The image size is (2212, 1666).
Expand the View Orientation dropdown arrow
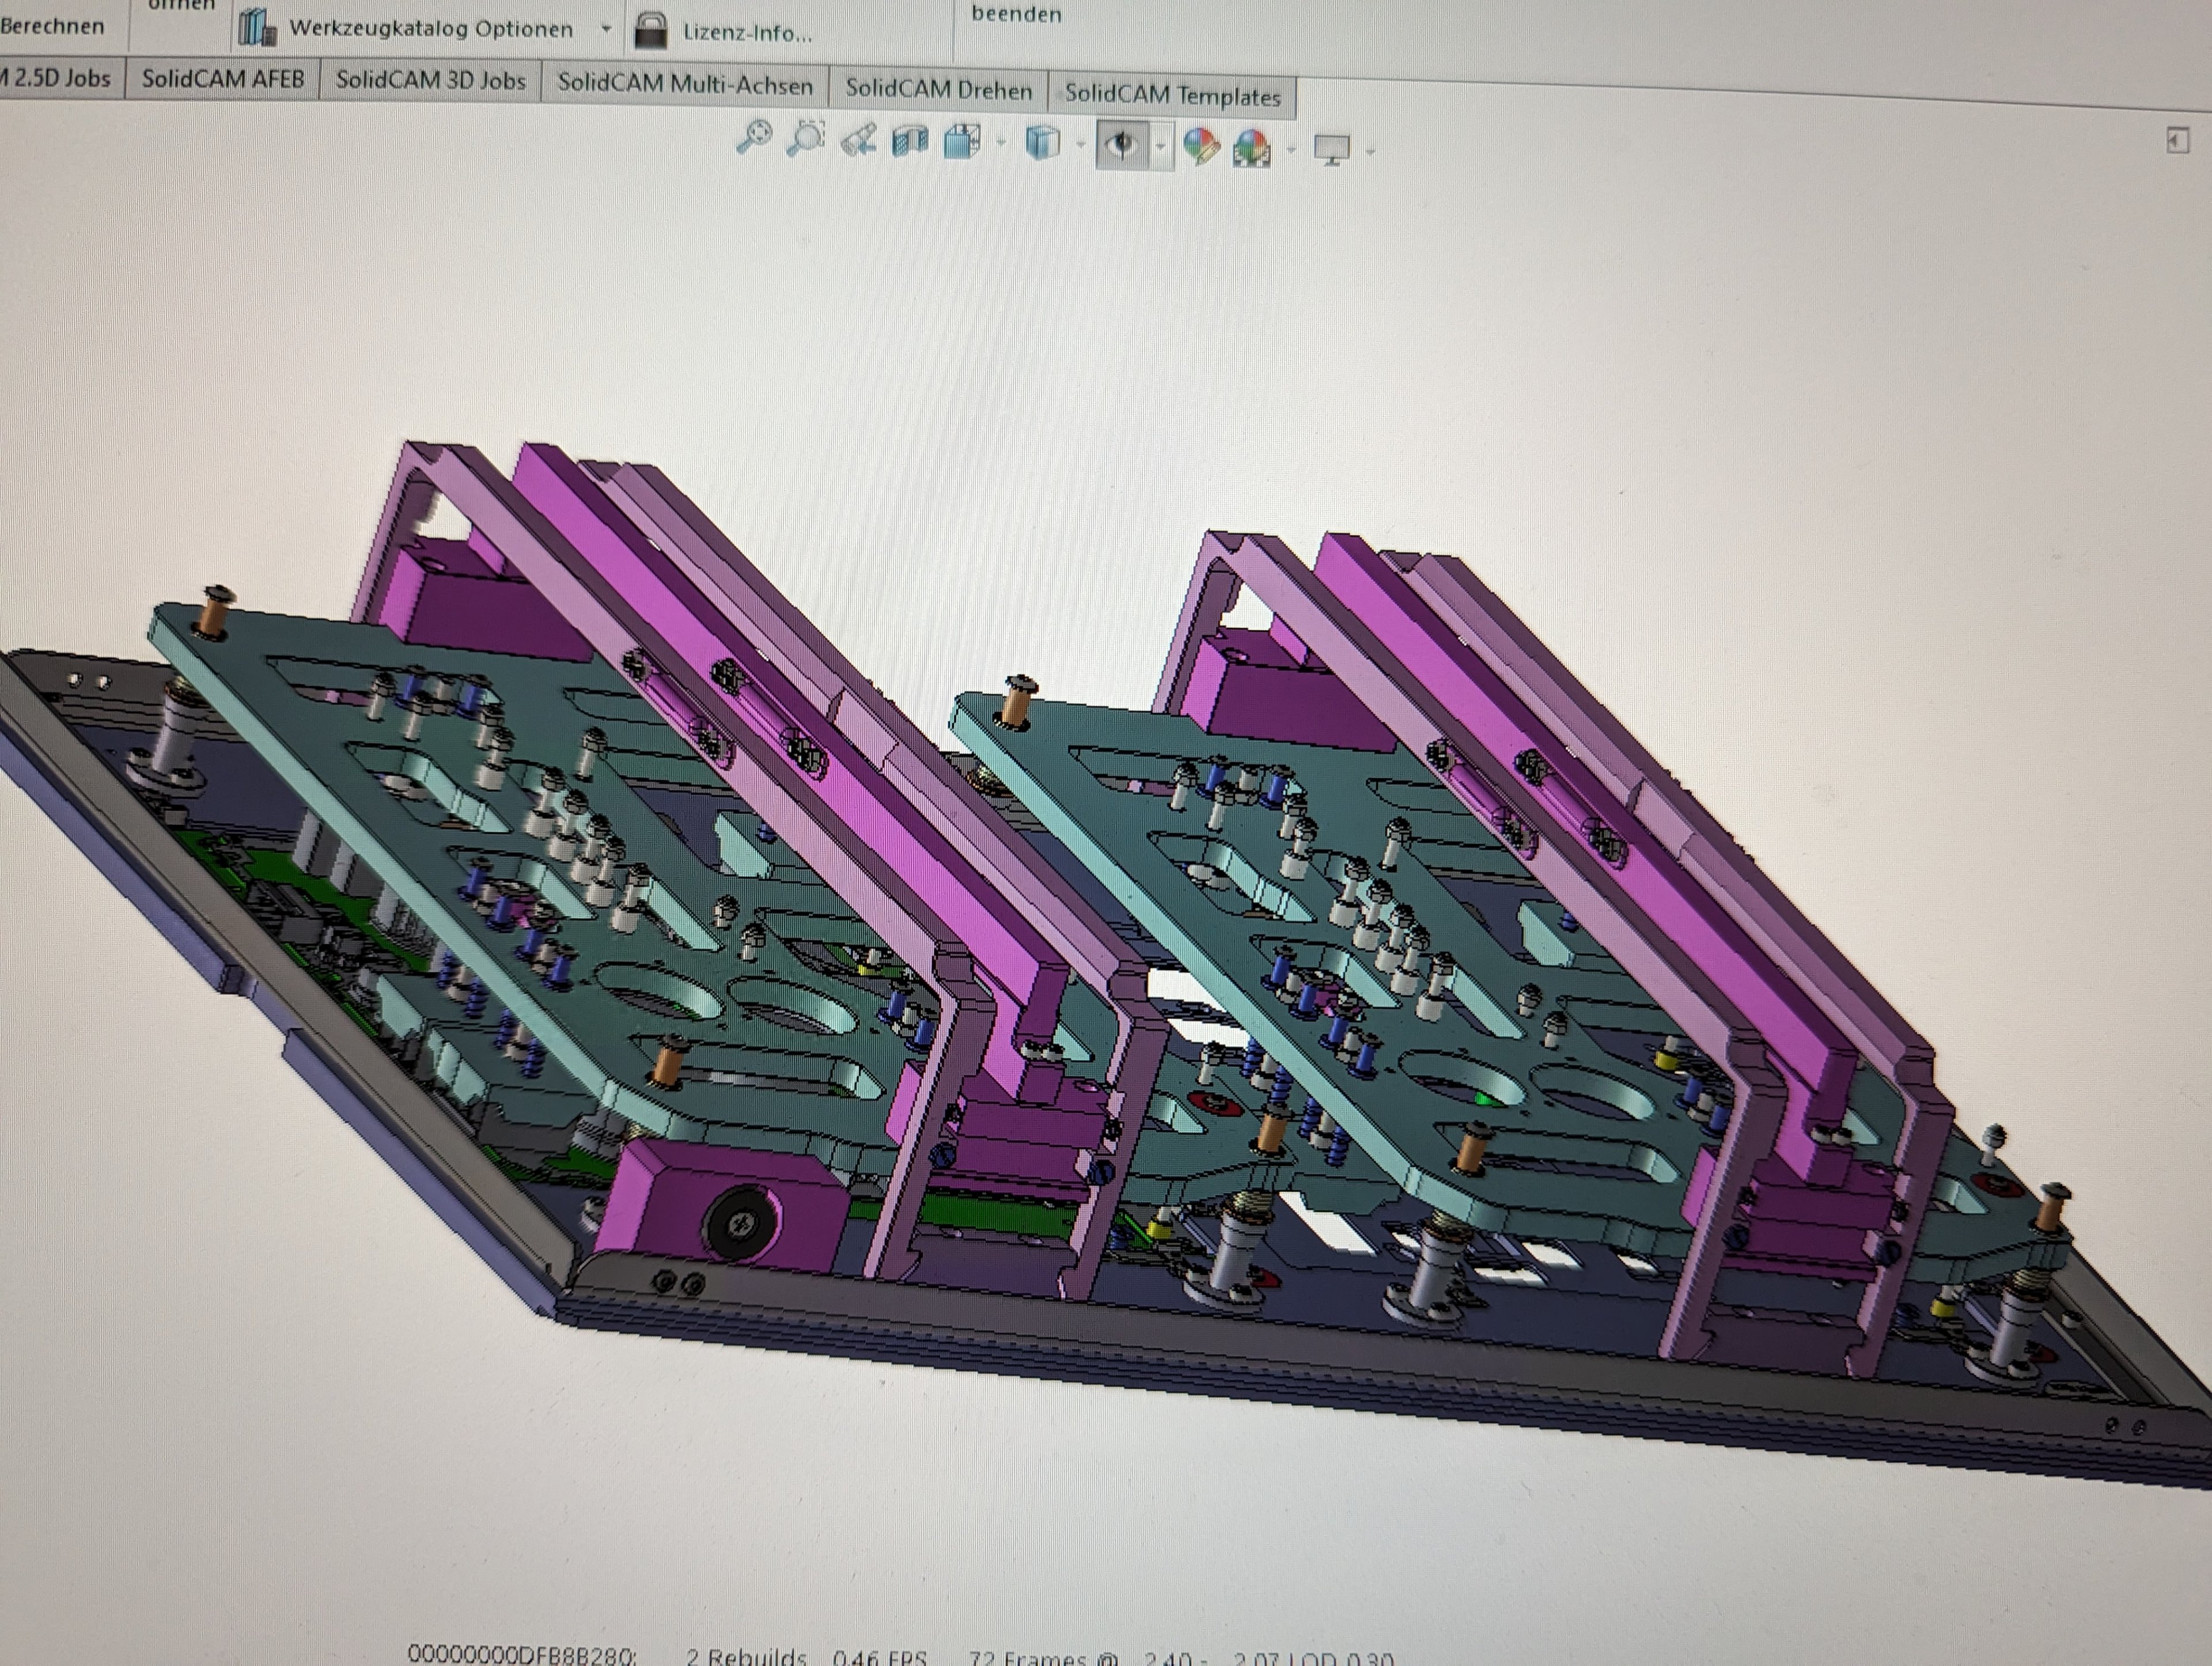coord(1001,143)
